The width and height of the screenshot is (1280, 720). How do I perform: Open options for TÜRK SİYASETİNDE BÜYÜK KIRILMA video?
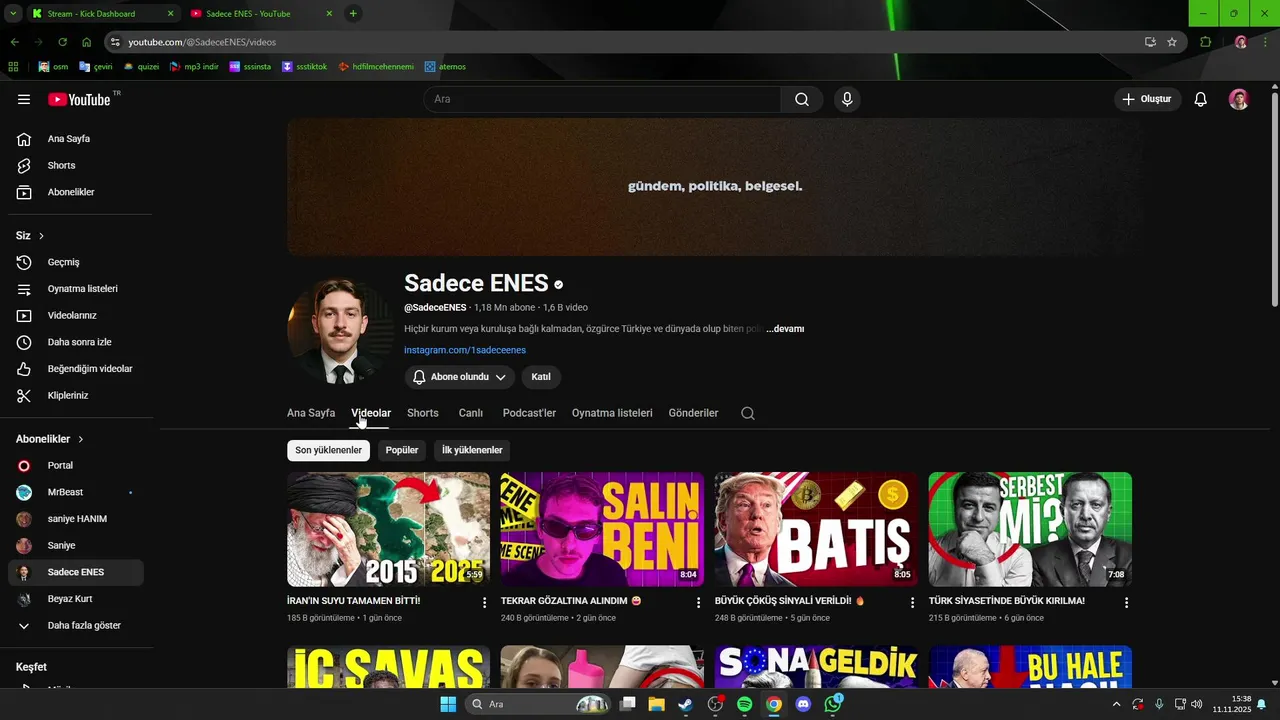pyautogui.click(x=1127, y=603)
